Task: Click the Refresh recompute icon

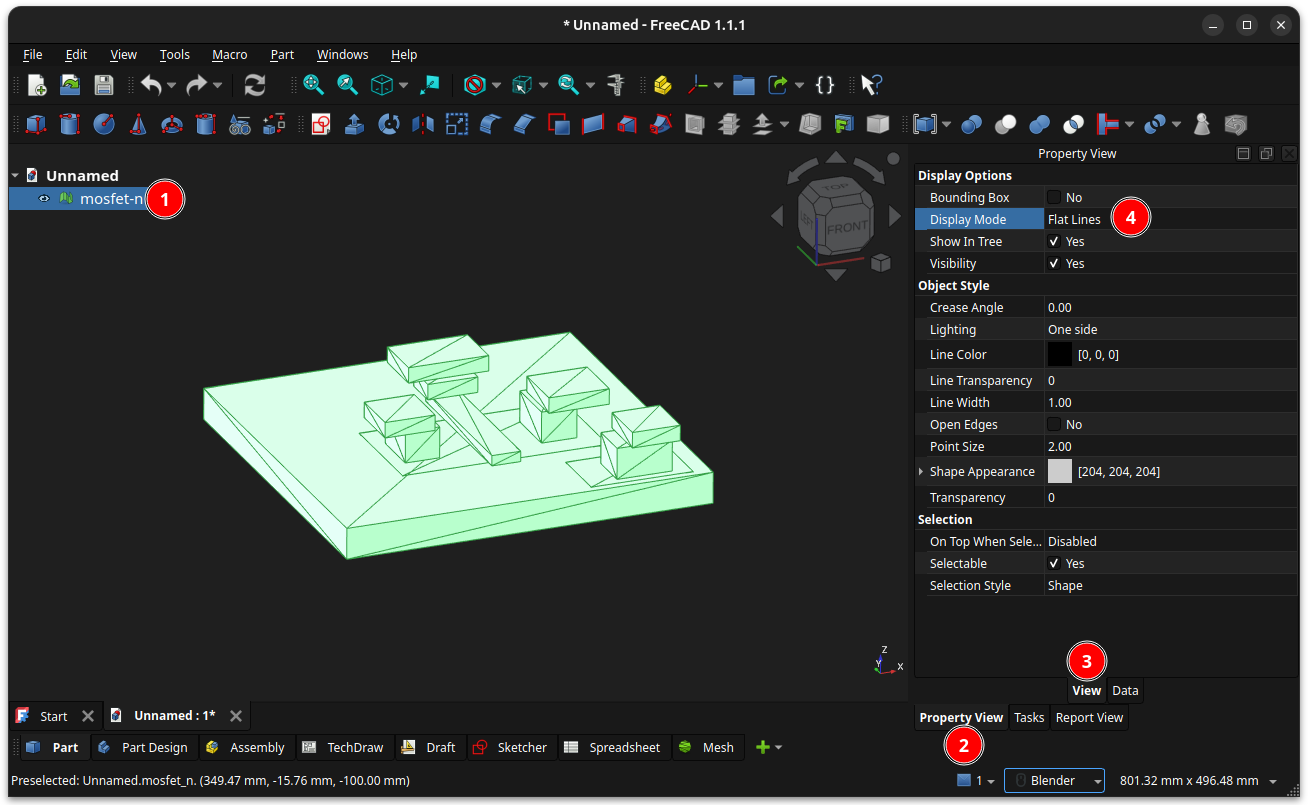Action: point(255,85)
